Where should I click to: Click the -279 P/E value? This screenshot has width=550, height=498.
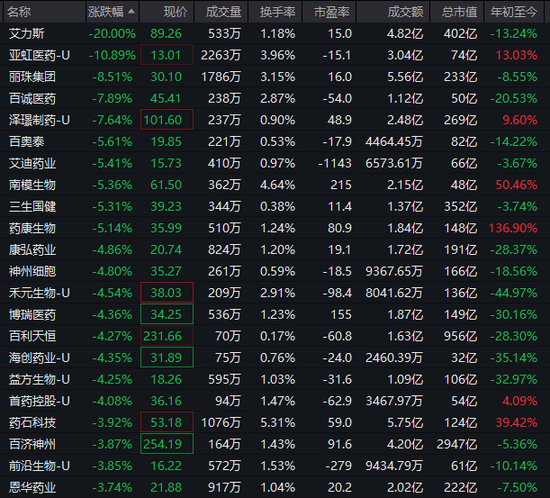point(338,466)
